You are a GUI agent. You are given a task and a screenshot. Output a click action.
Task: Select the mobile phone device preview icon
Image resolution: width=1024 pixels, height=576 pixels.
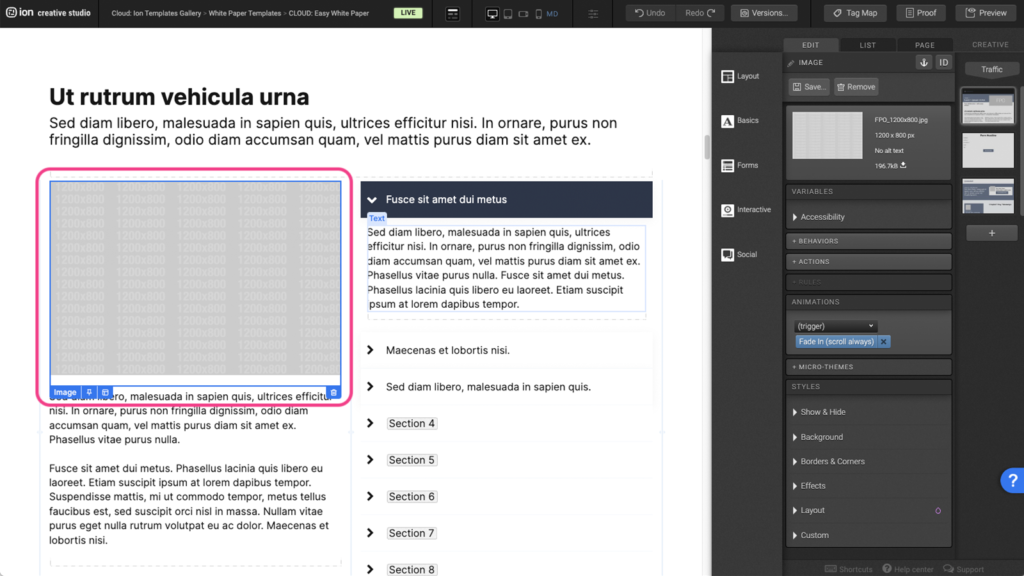point(537,14)
